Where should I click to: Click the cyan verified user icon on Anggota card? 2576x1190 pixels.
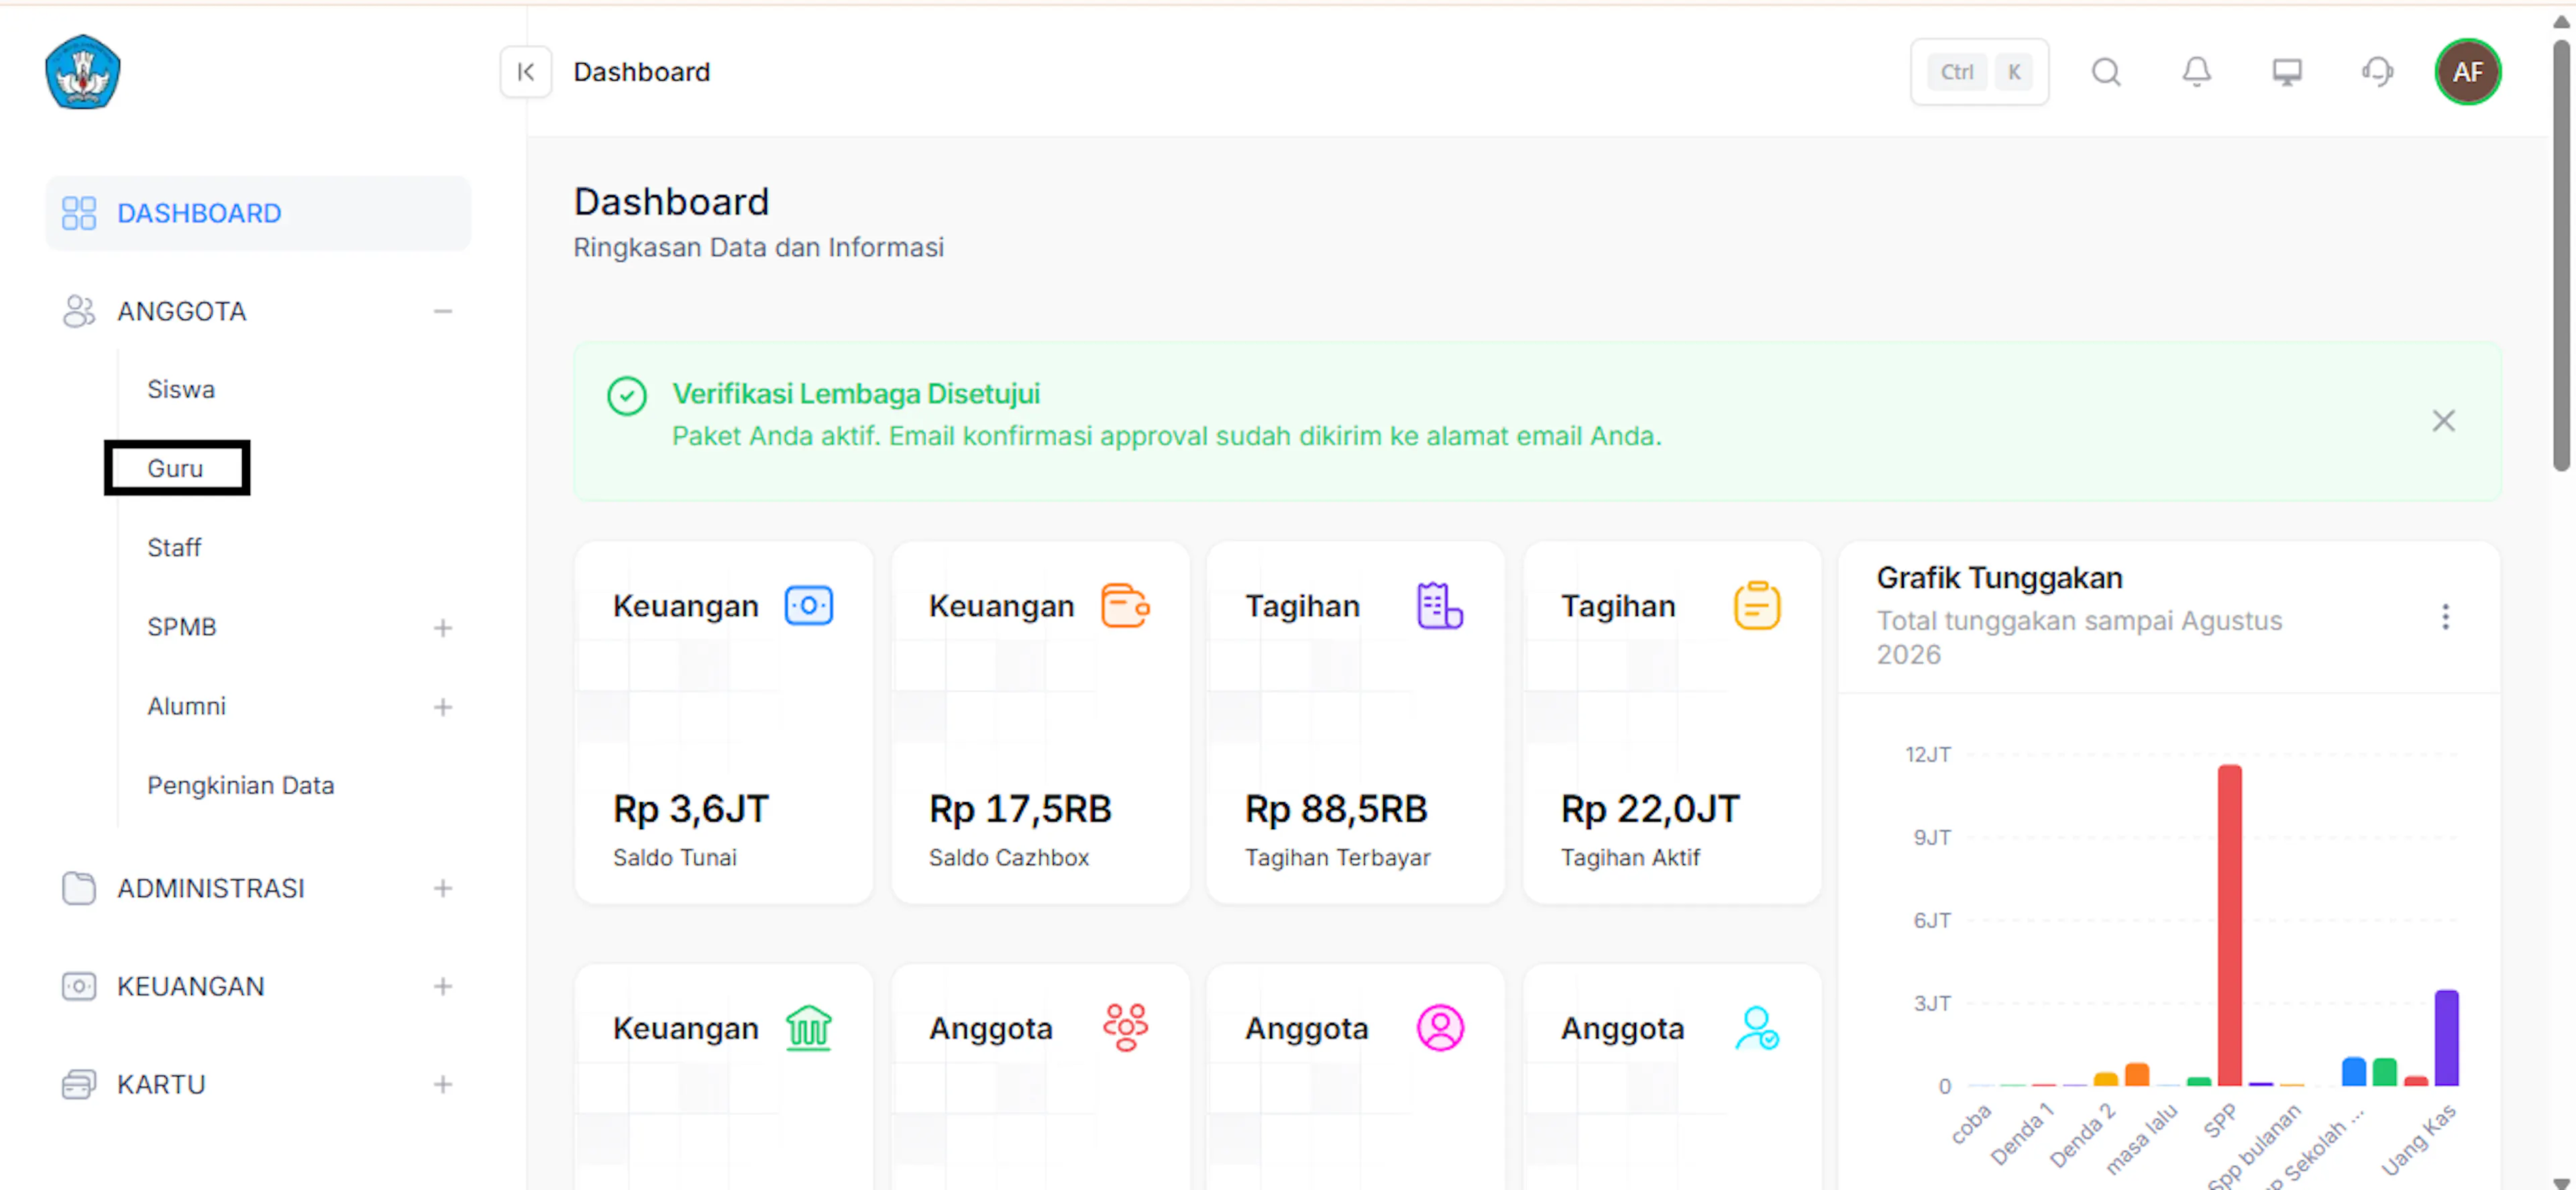coord(1757,1028)
